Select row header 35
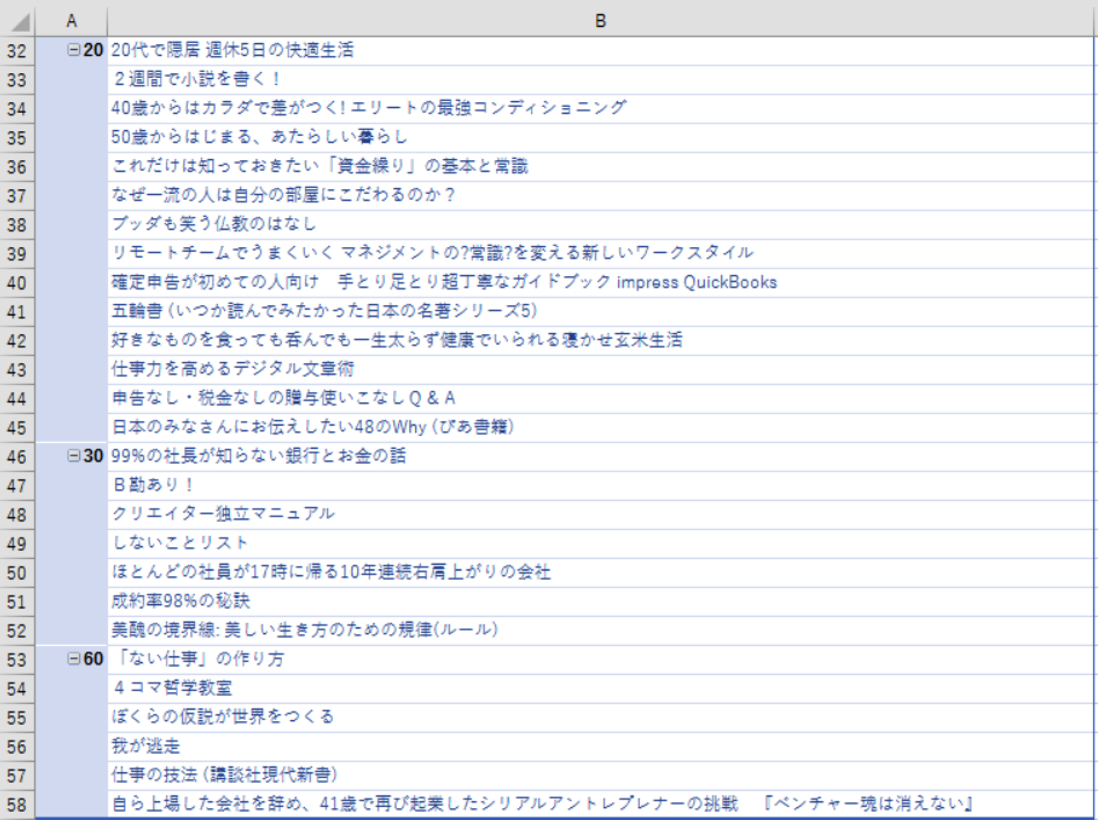 (x=18, y=138)
